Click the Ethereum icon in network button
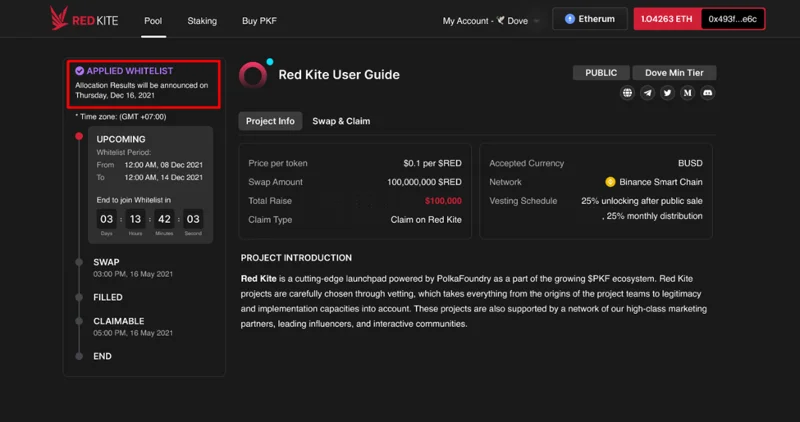The image size is (800, 422). [x=569, y=19]
